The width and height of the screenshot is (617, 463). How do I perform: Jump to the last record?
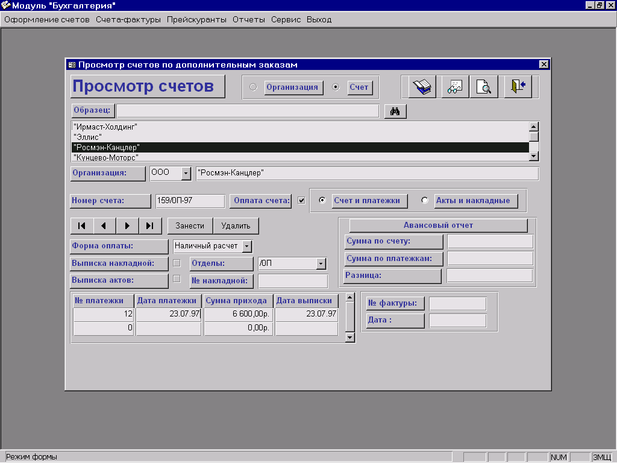pyautogui.click(x=149, y=225)
